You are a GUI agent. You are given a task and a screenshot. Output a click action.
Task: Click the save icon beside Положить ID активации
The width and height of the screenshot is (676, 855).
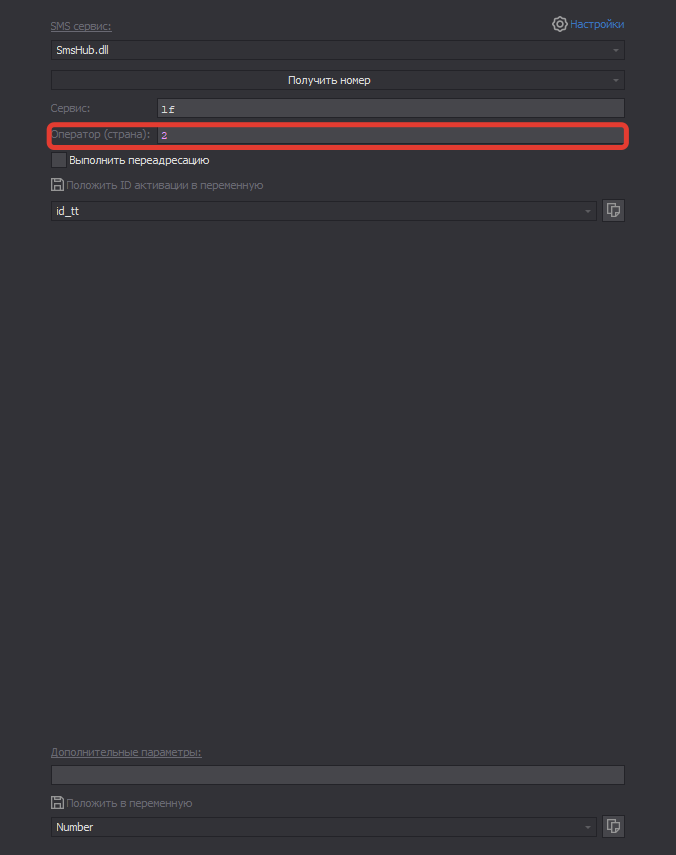coord(57,185)
